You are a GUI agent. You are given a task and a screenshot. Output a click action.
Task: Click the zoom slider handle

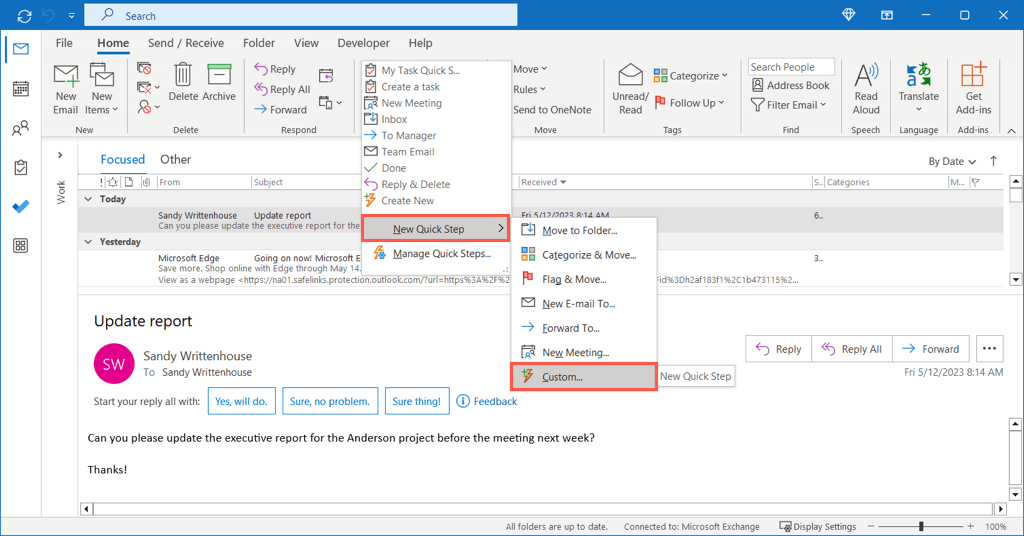(x=921, y=526)
